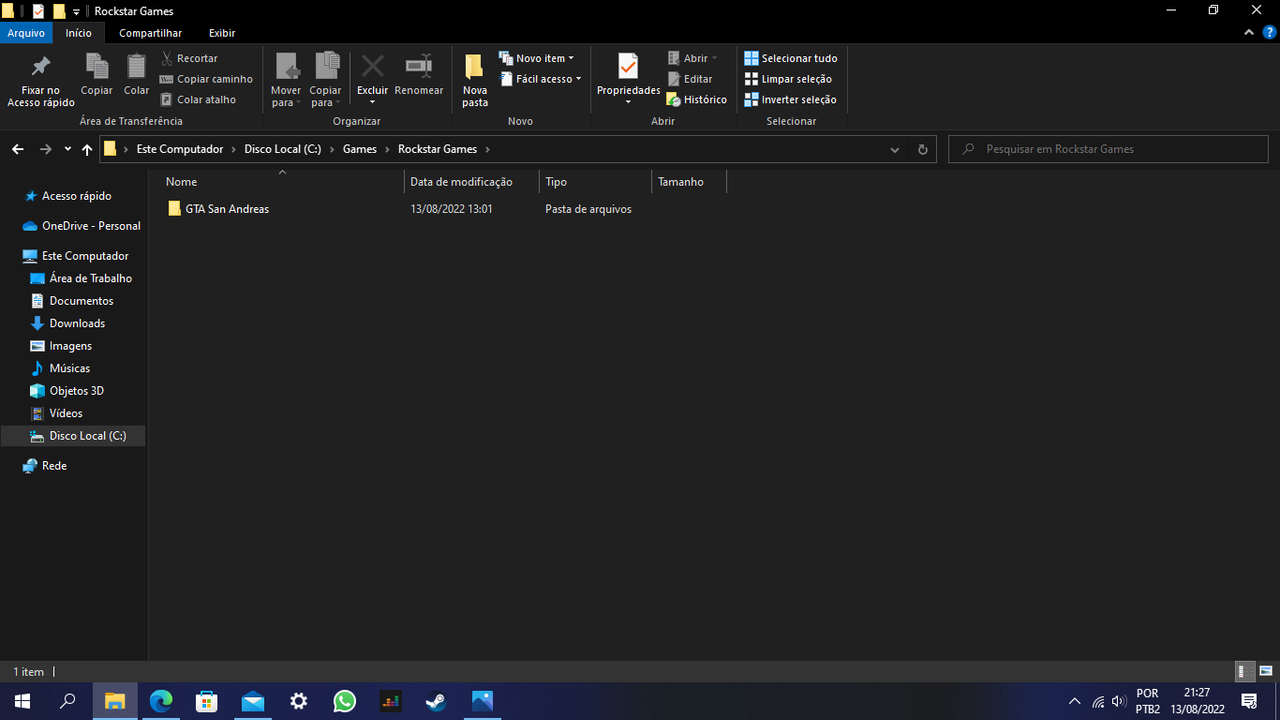Click Editar in the ribbon
Image resolution: width=1280 pixels, height=720 pixels.
690,79
